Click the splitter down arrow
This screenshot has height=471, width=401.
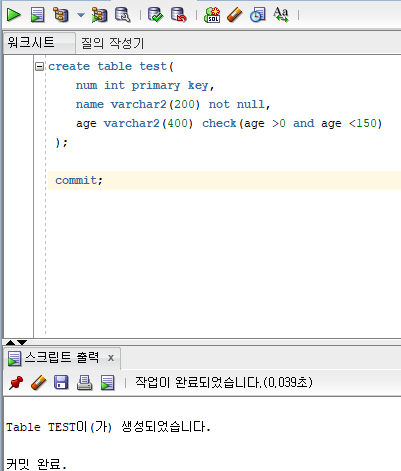point(22,342)
